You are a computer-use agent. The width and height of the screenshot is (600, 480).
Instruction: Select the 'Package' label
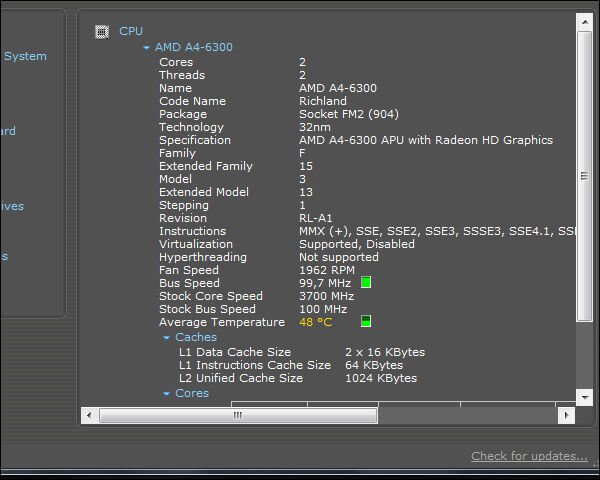pyautogui.click(x=183, y=114)
